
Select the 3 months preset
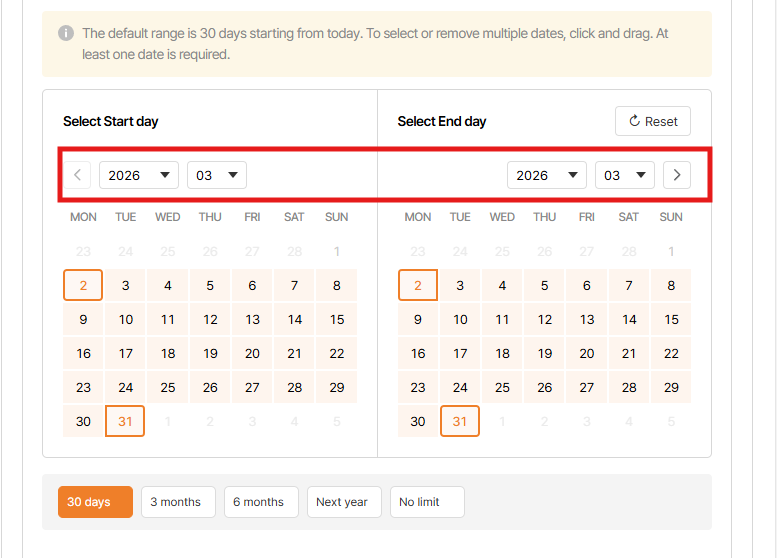tap(175, 502)
